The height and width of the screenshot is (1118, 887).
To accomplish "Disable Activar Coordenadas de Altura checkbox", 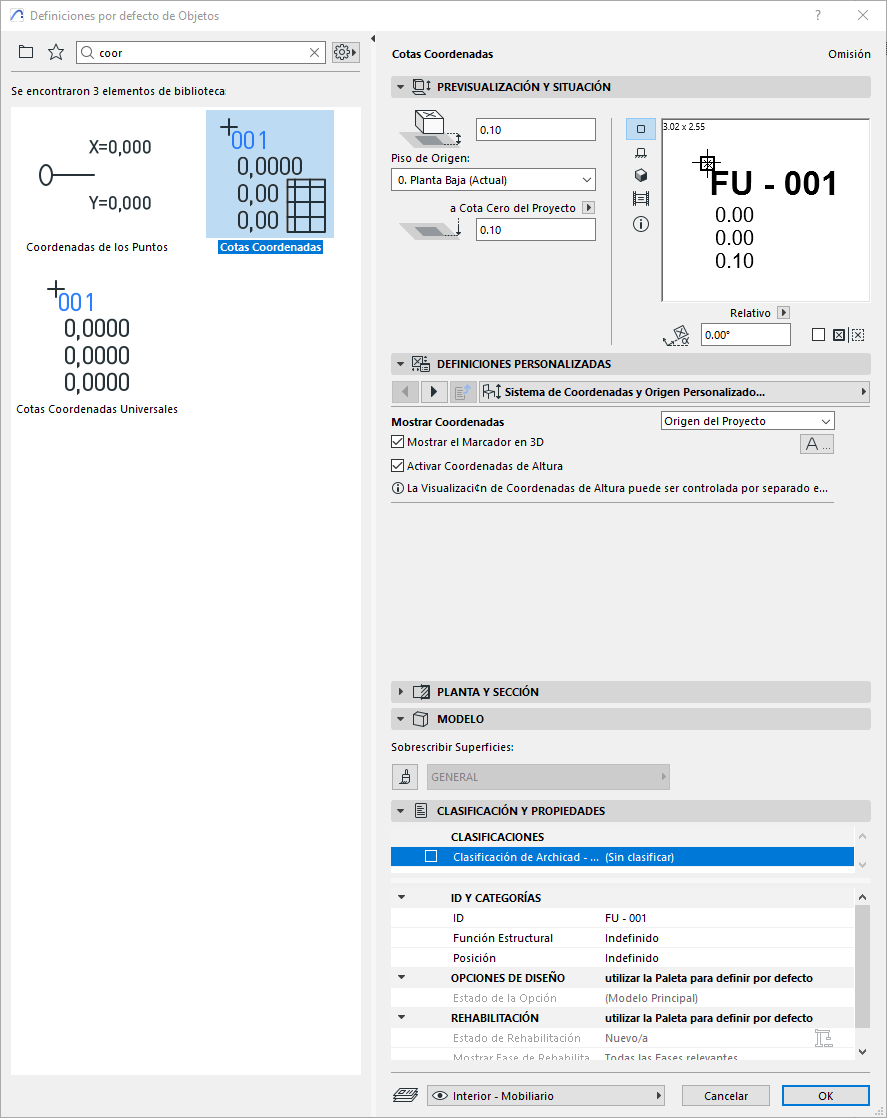I will tap(398, 466).
